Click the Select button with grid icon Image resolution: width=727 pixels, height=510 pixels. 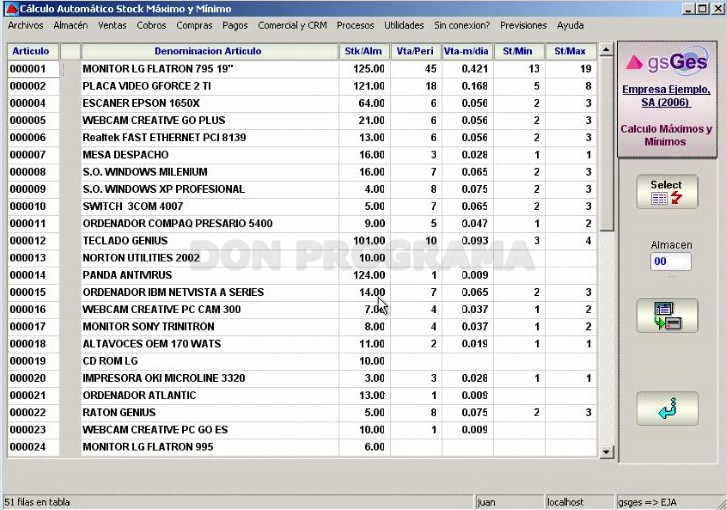(x=667, y=191)
